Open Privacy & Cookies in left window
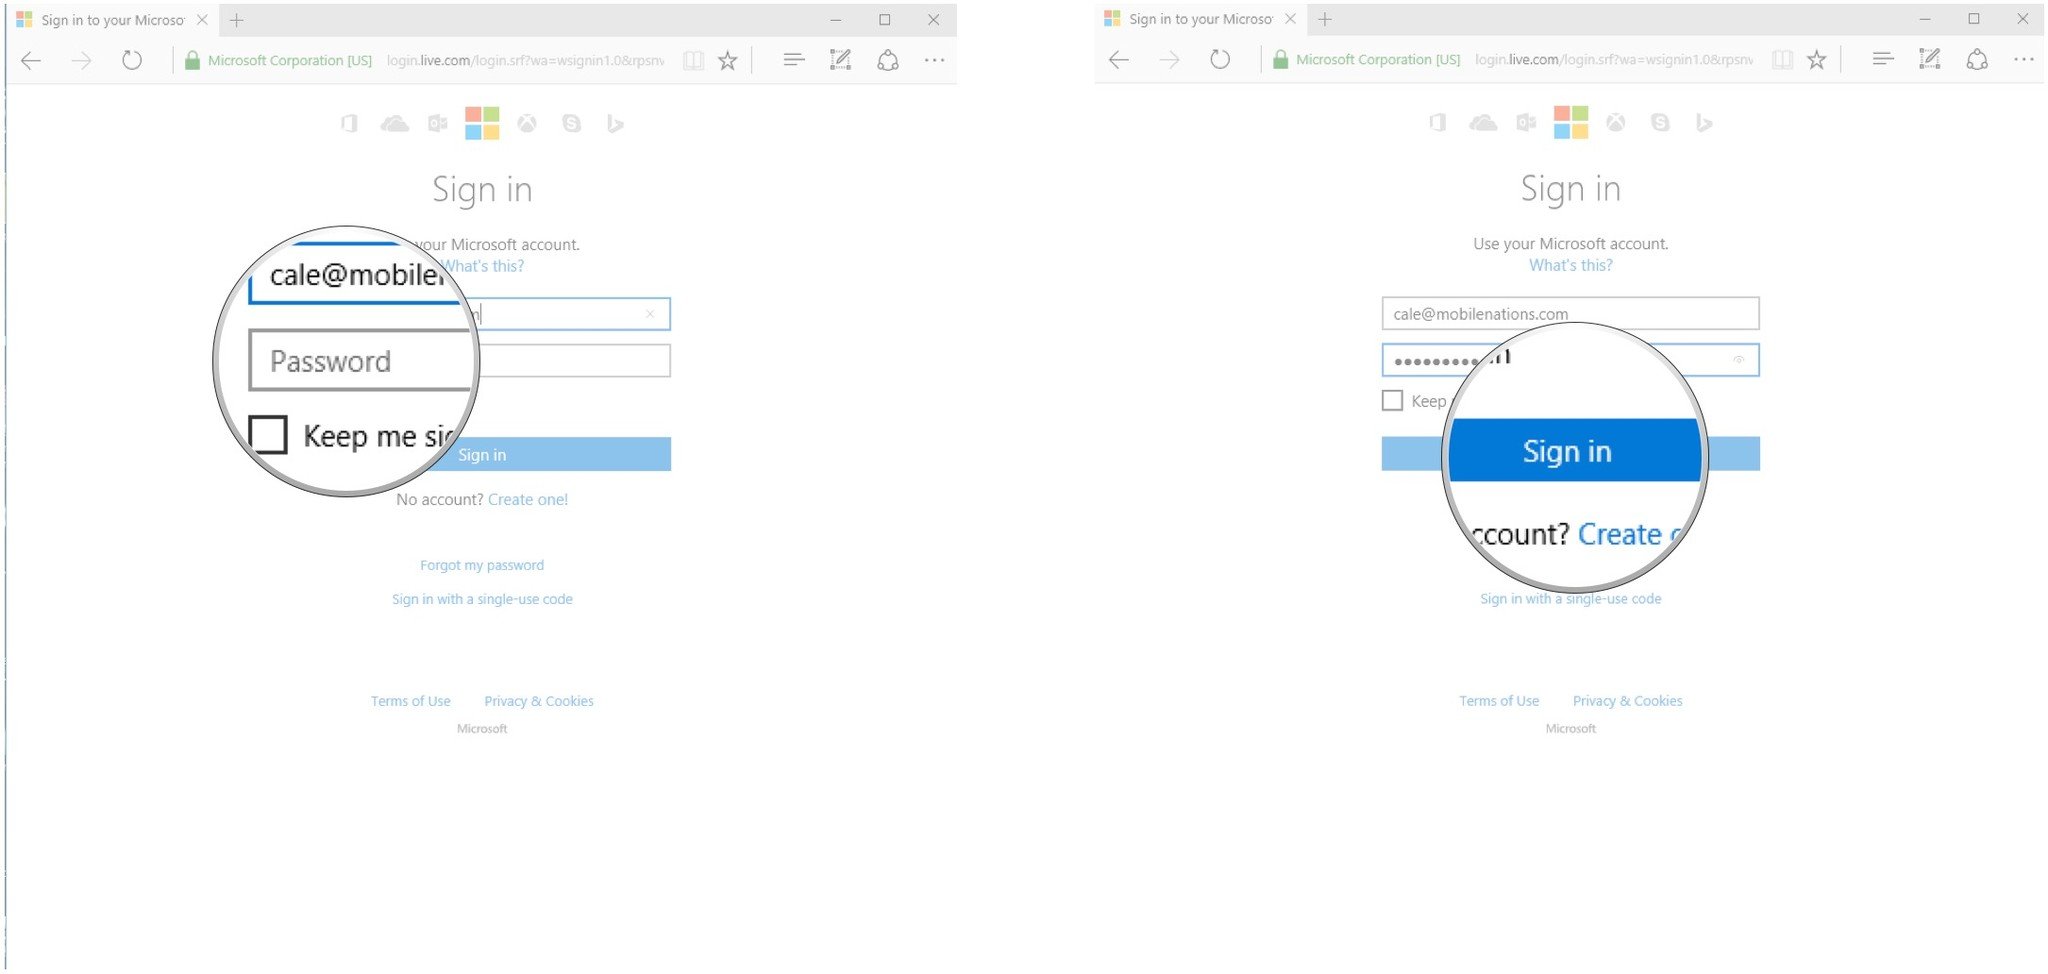 [x=539, y=701]
